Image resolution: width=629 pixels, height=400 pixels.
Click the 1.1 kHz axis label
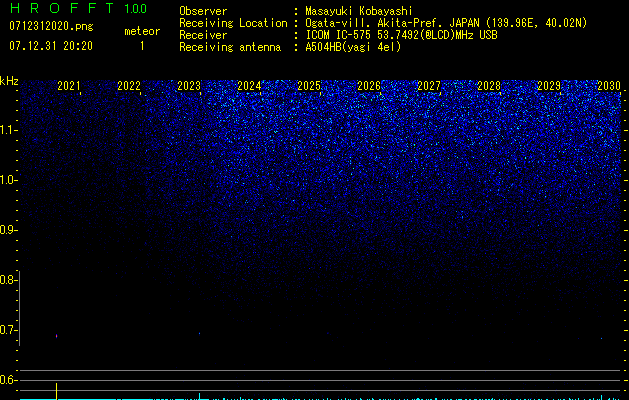8,130
